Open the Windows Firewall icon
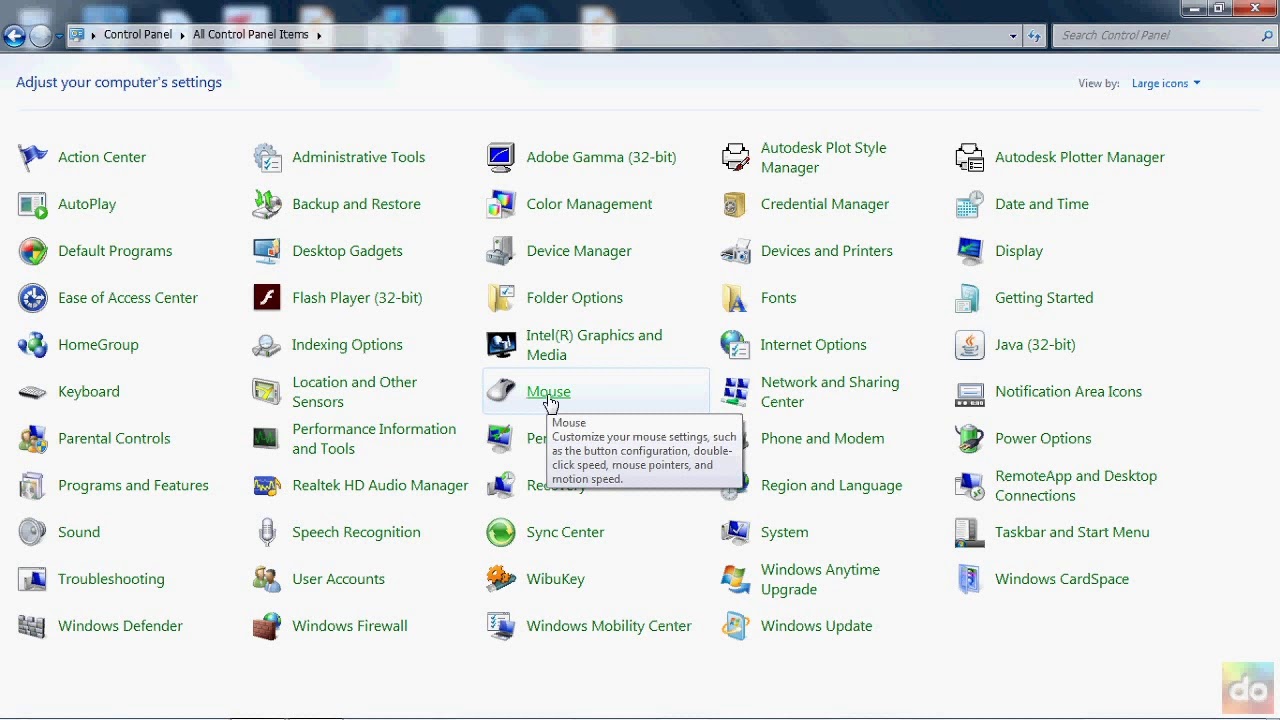 (267, 626)
